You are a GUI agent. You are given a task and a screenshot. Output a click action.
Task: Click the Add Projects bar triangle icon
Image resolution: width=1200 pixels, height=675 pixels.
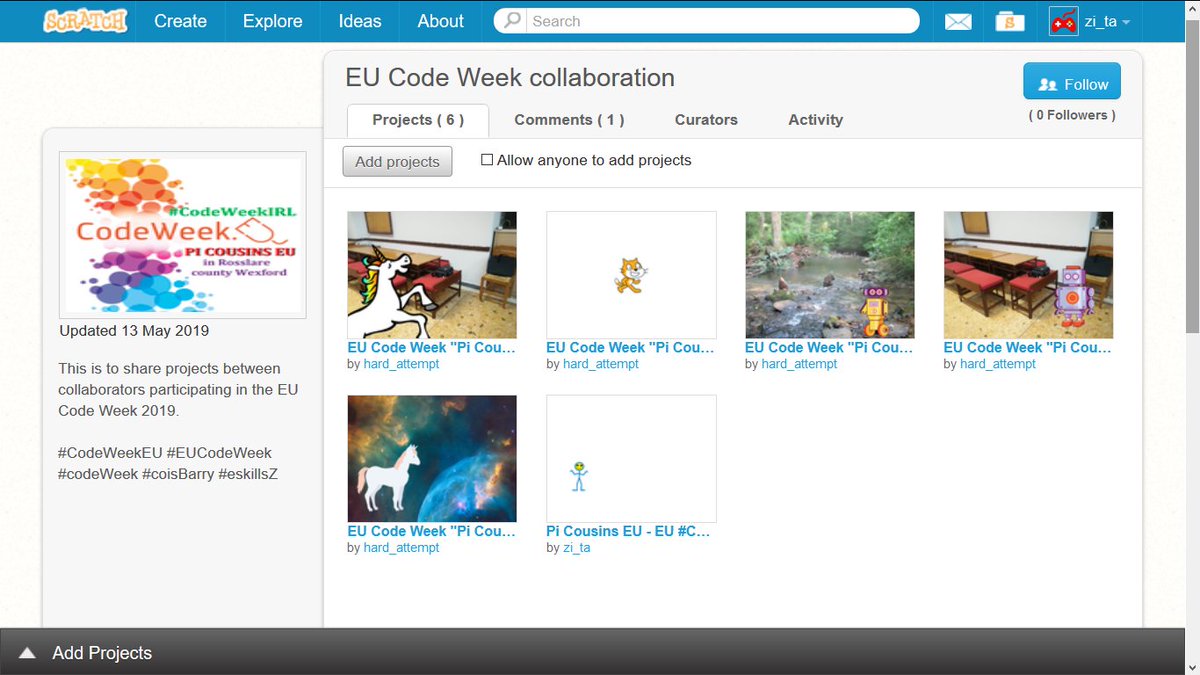pos(28,653)
